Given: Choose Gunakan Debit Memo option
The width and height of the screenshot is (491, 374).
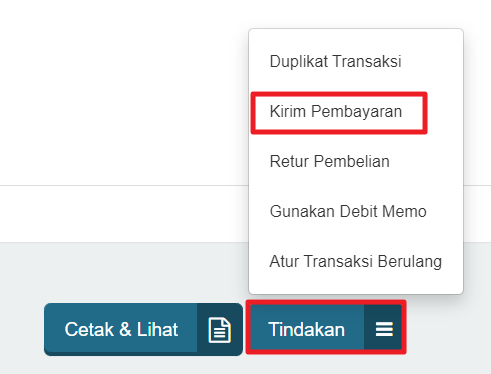Looking at the screenshot, I should click(x=348, y=211).
